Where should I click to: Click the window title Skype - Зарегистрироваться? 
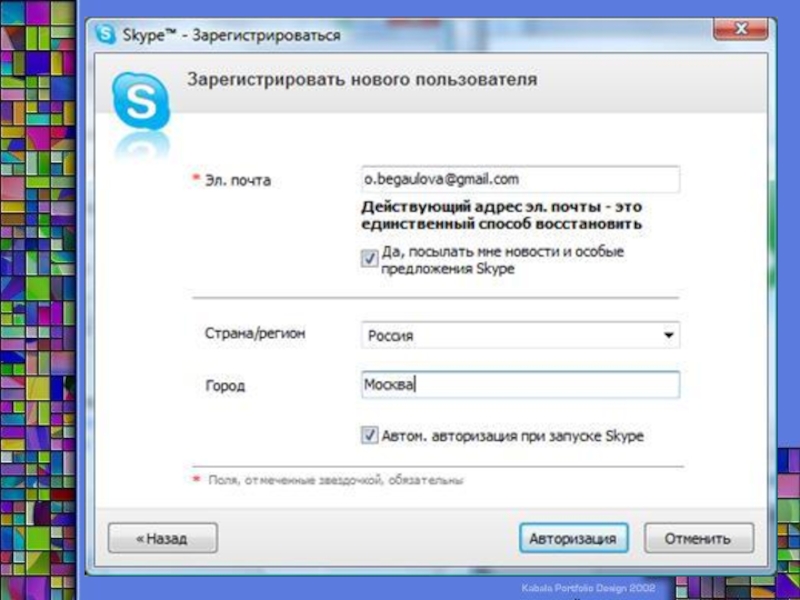[x=231, y=35]
